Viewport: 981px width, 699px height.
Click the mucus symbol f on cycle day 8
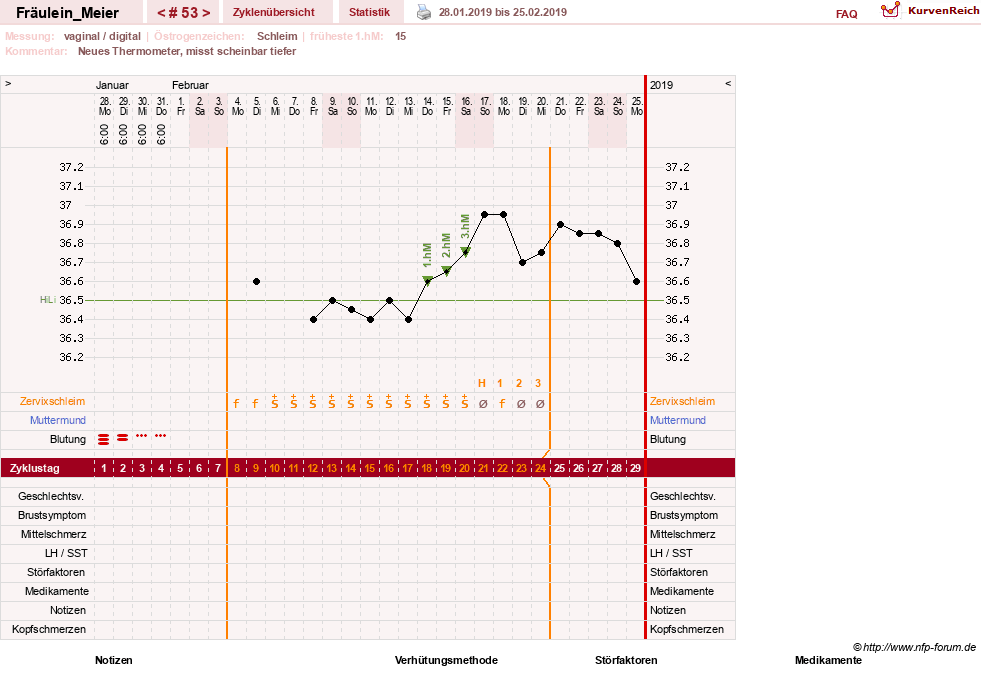[x=236, y=404]
